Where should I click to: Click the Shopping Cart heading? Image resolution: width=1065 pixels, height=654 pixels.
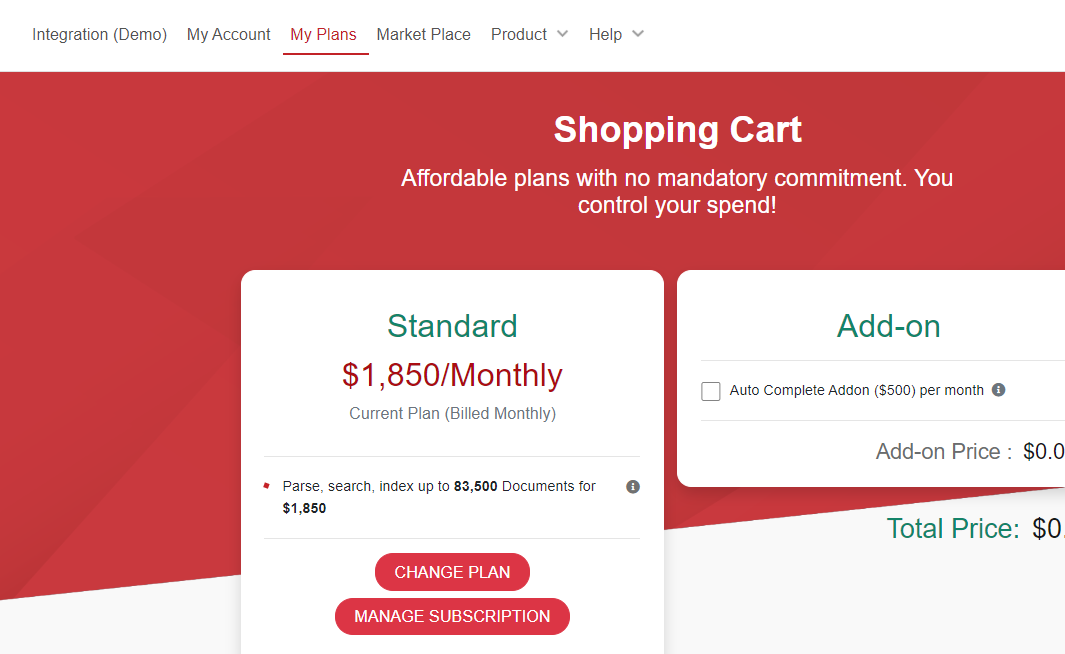click(x=677, y=130)
